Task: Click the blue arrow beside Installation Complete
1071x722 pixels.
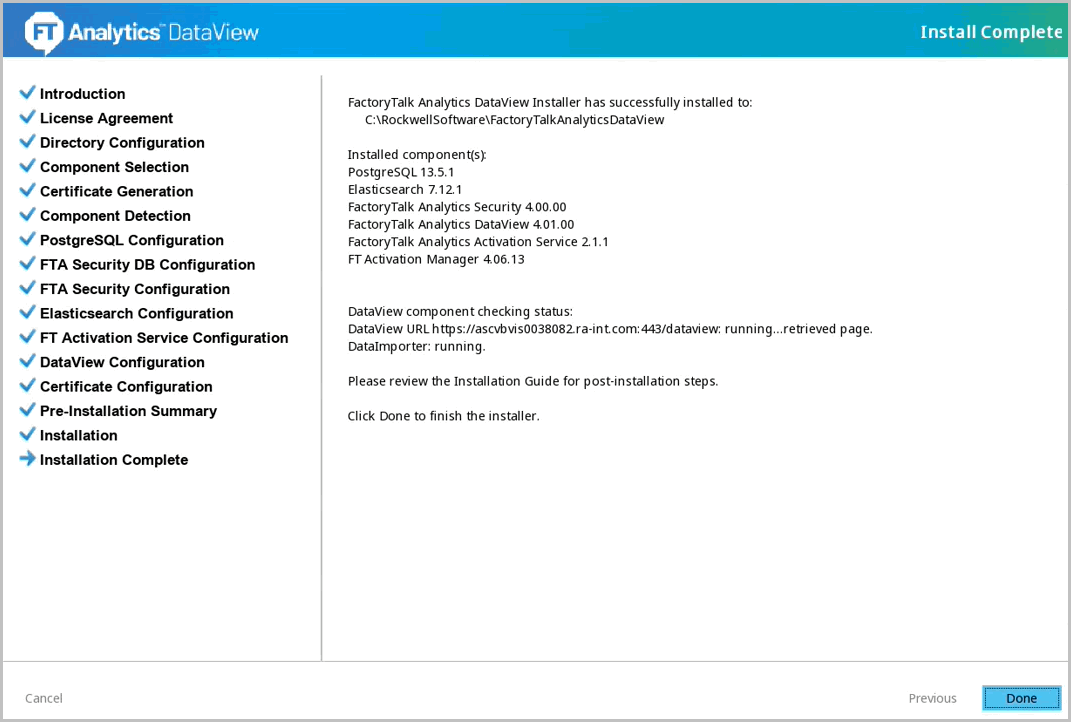Action: [x=27, y=459]
